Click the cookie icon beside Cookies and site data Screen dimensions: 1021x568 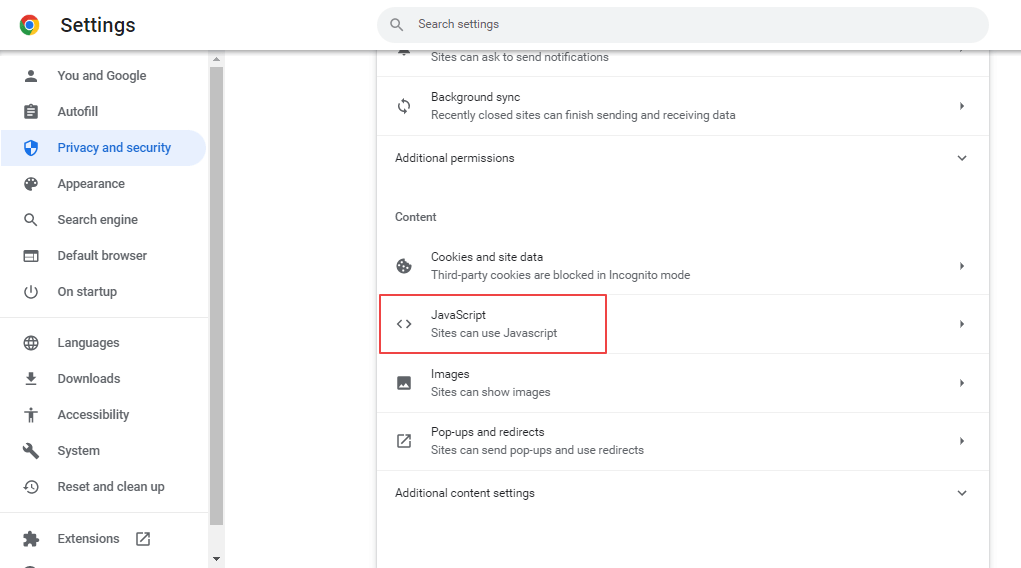click(x=404, y=266)
